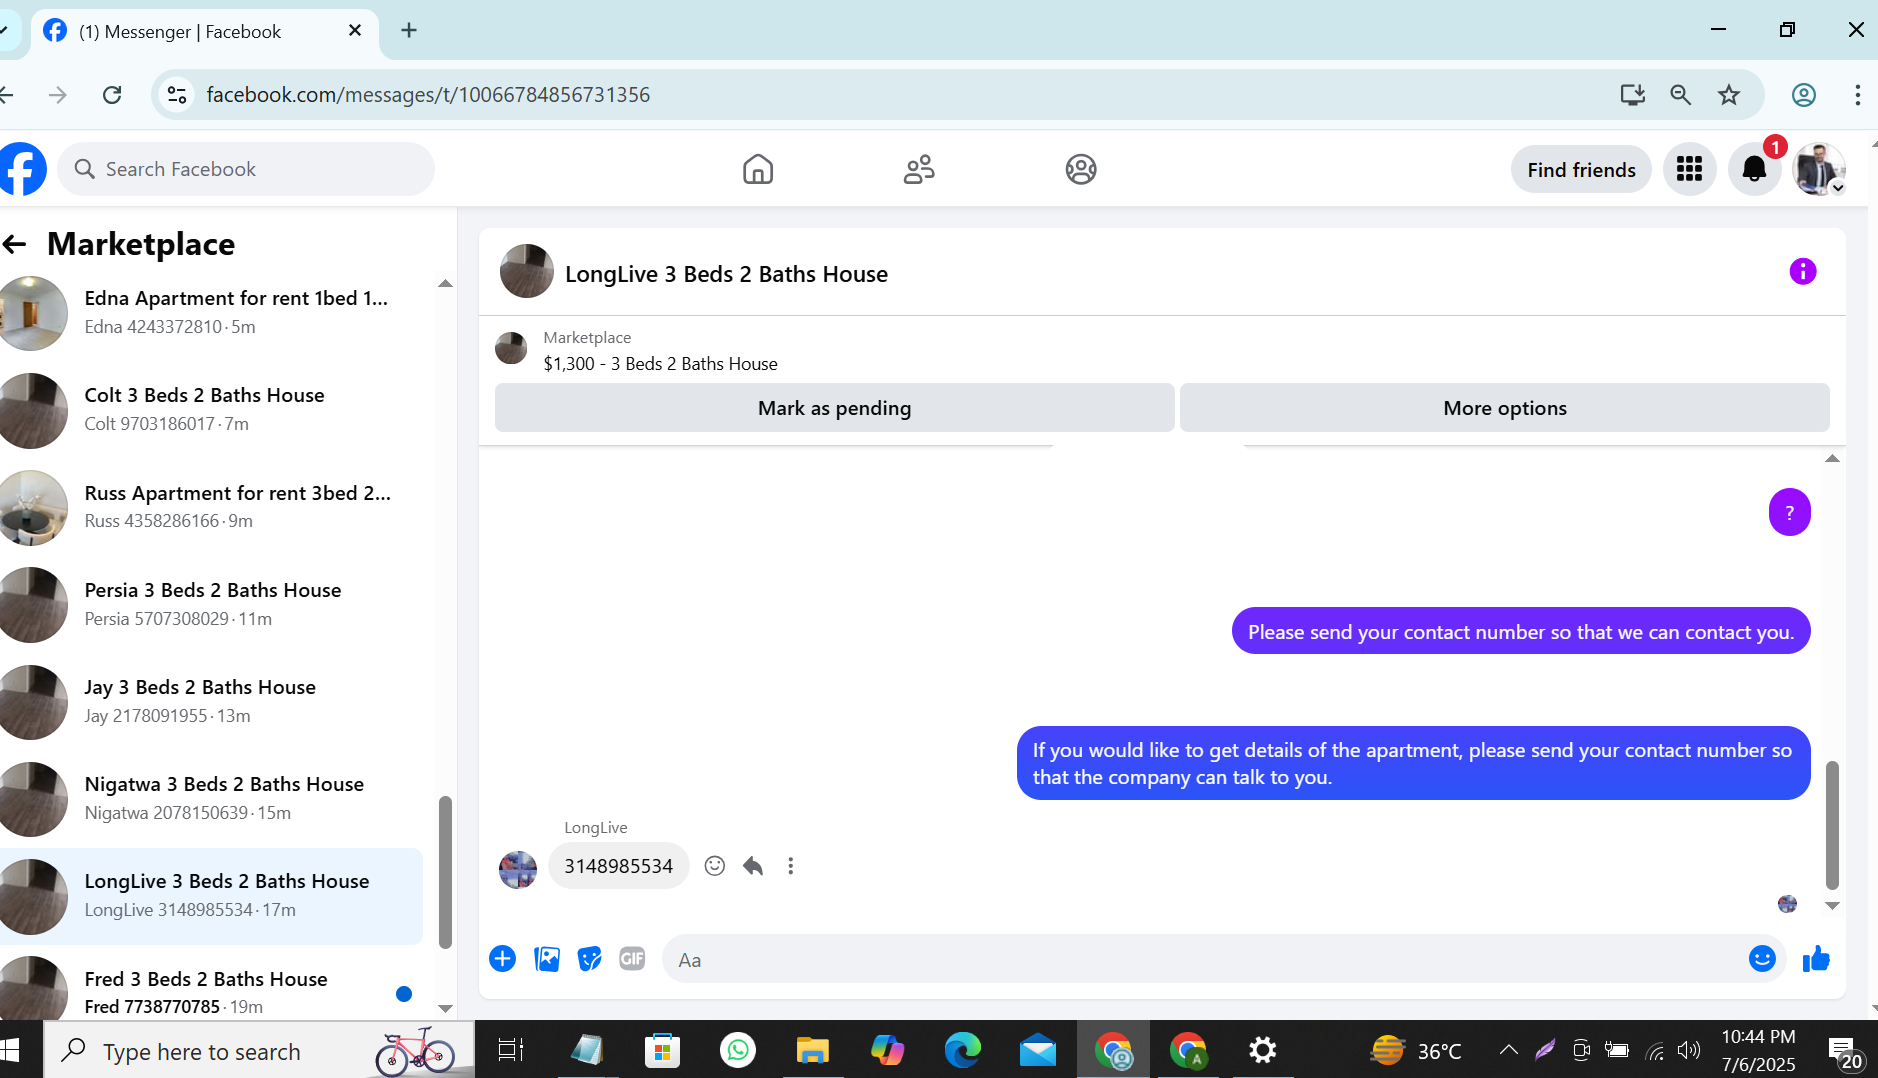This screenshot has height=1078, width=1878.
Task: View site information icon in address bar
Action: pyautogui.click(x=177, y=95)
